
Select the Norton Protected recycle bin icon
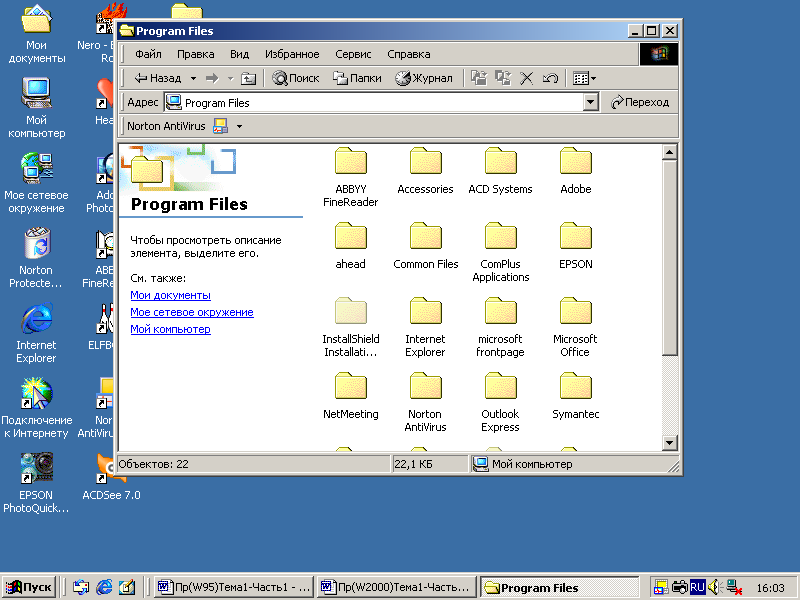tap(36, 258)
